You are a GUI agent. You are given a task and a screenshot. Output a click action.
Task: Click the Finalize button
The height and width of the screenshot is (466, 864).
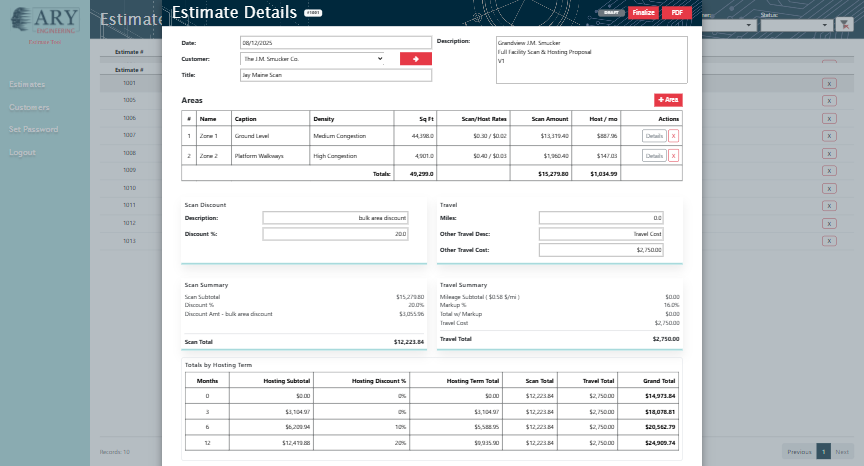point(642,12)
